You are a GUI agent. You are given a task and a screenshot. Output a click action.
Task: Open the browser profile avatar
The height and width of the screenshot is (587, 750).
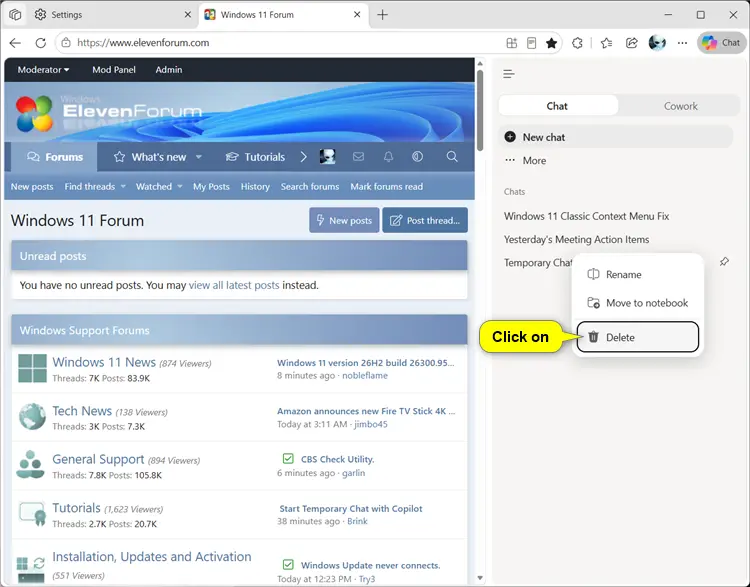coord(657,43)
